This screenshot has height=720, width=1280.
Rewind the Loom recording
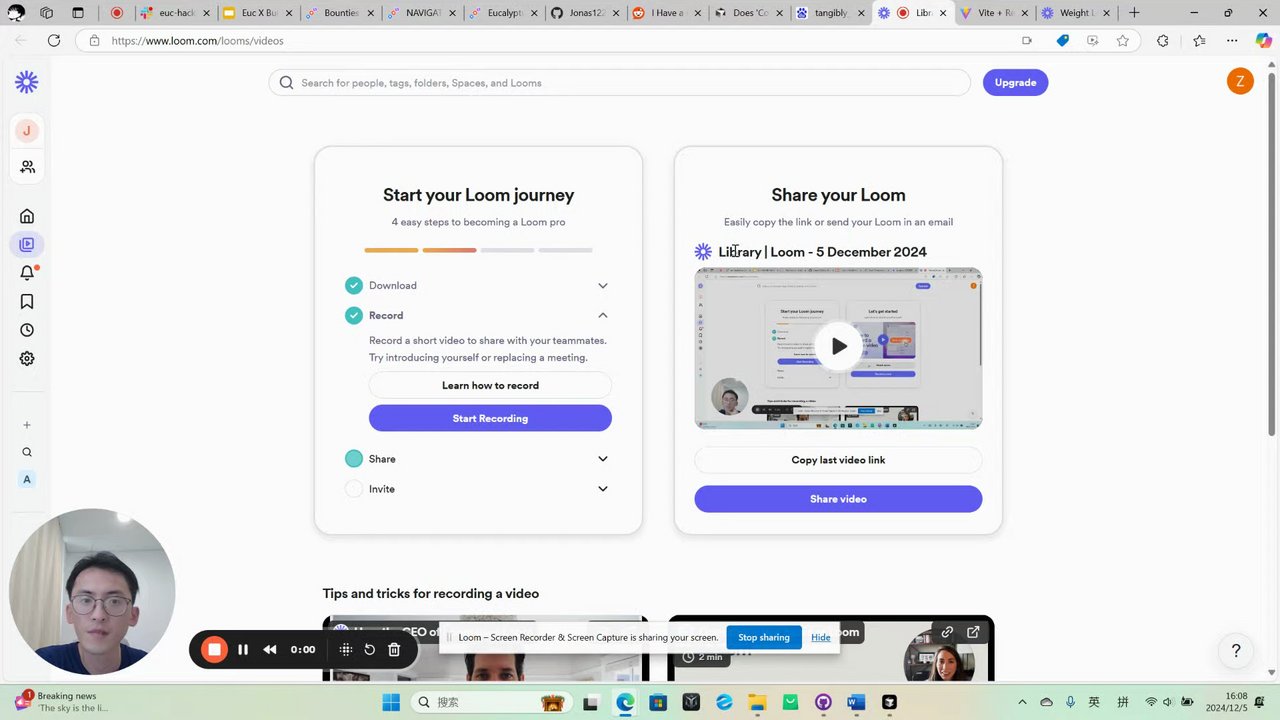pos(269,649)
